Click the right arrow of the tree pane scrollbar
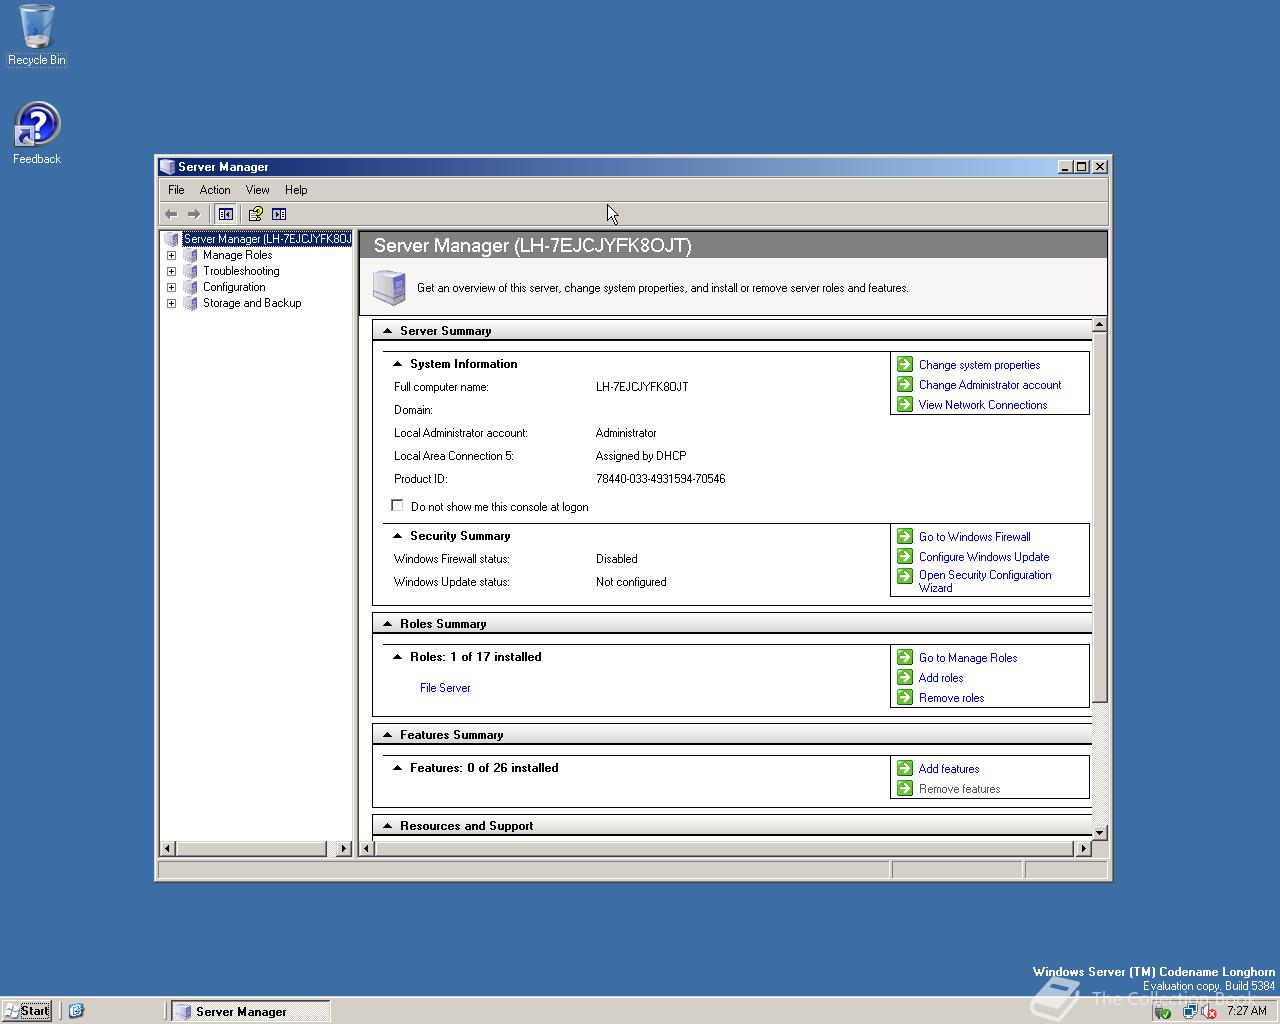Screen dimensions: 1280x1024 click(344, 848)
